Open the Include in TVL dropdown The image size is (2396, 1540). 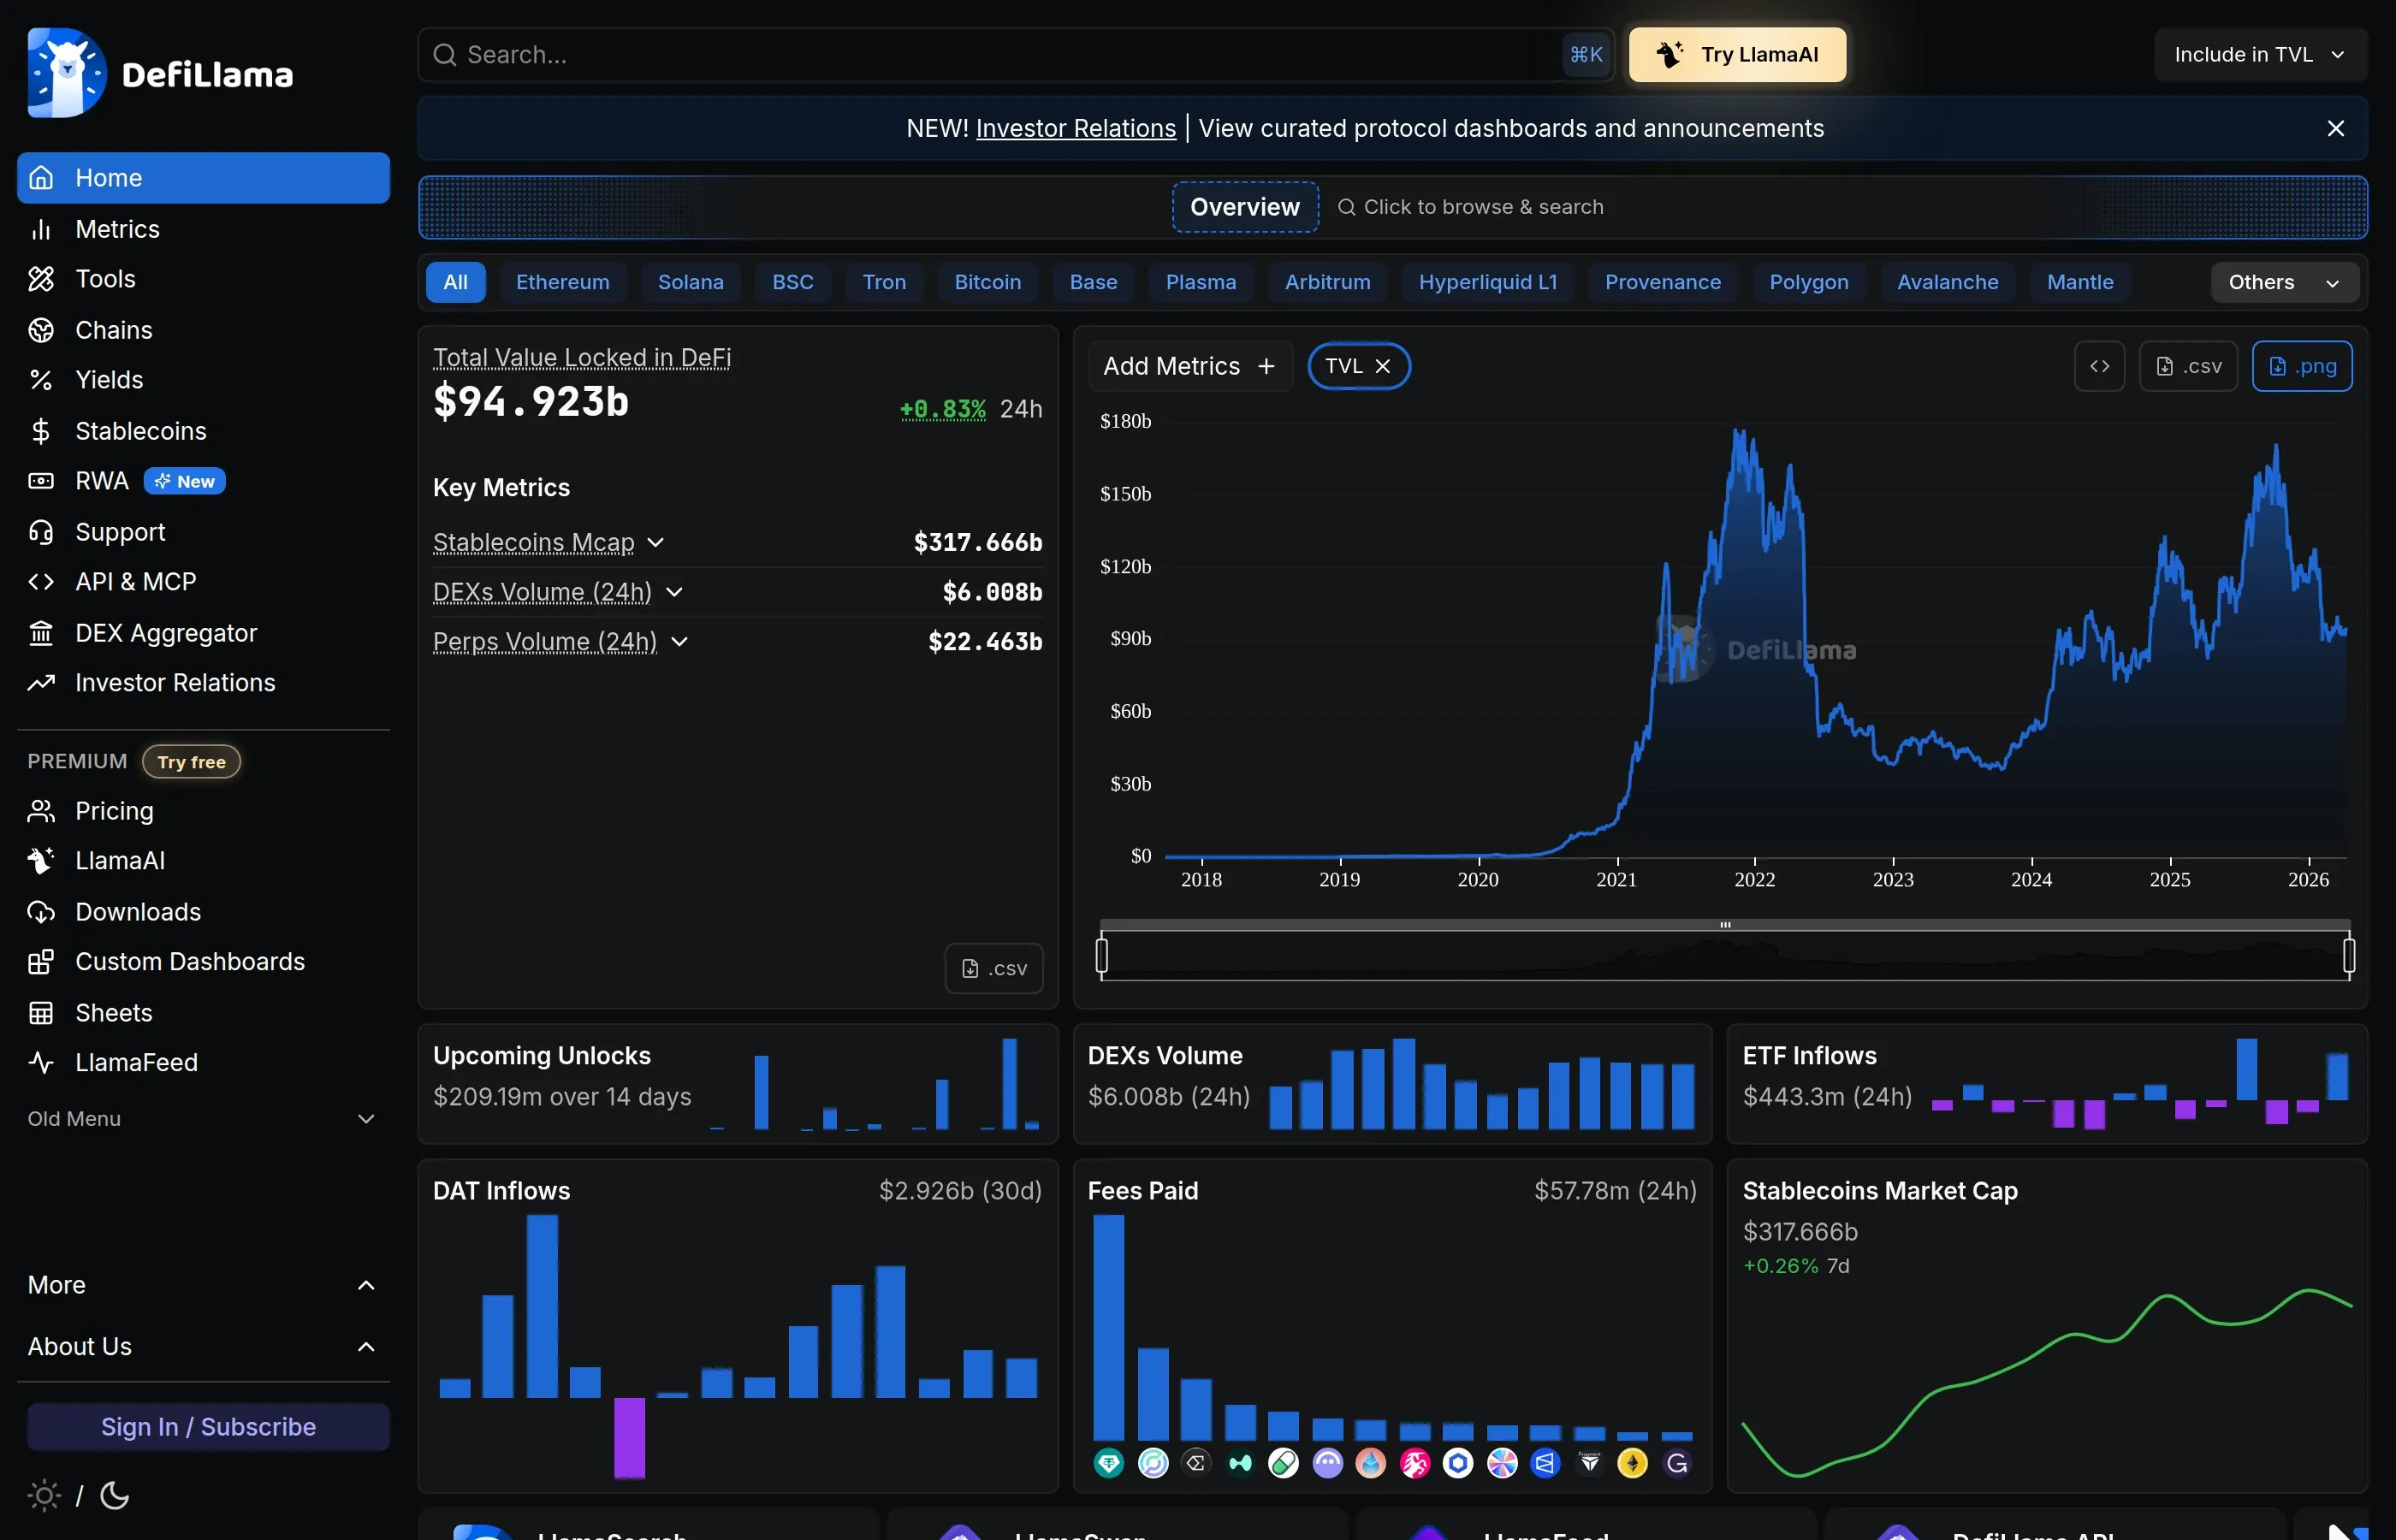pyautogui.click(x=2260, y=55)
